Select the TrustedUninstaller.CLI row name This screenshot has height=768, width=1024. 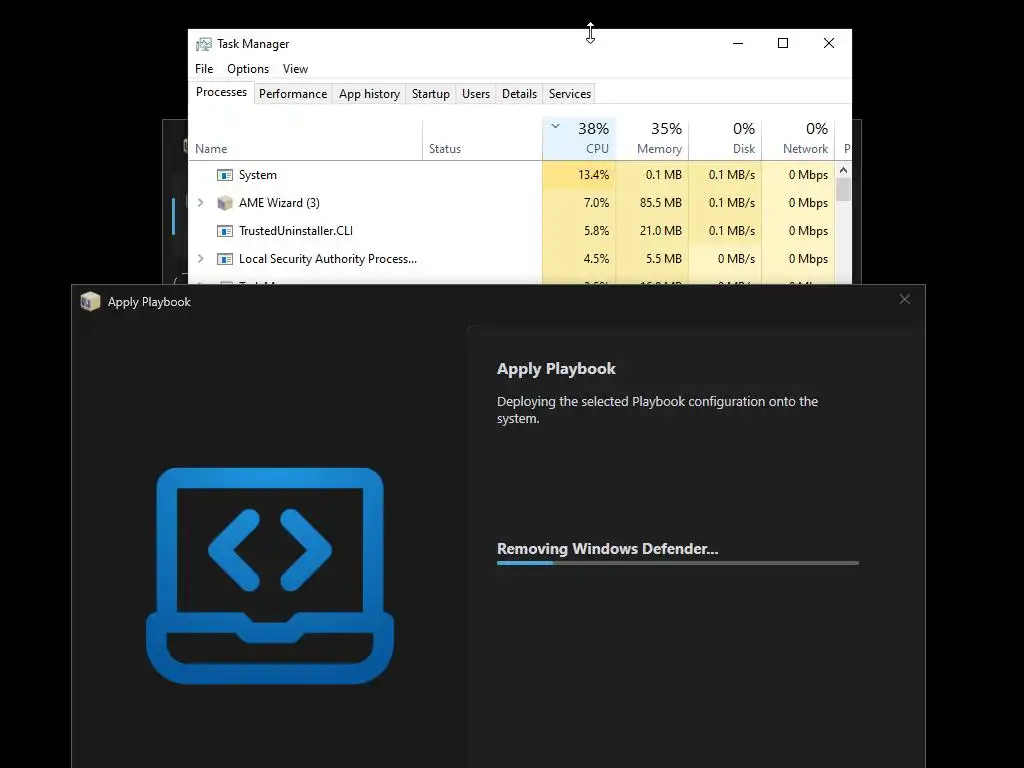[296, 231]
